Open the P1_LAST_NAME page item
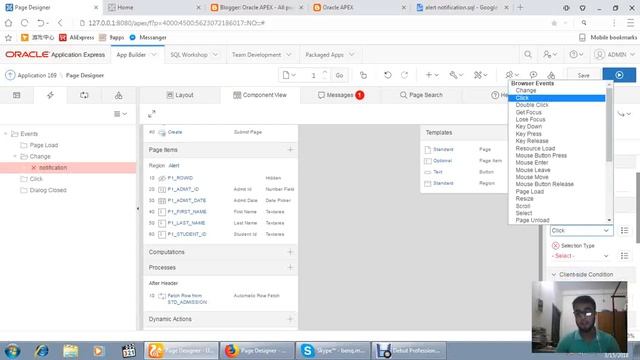 186,223
